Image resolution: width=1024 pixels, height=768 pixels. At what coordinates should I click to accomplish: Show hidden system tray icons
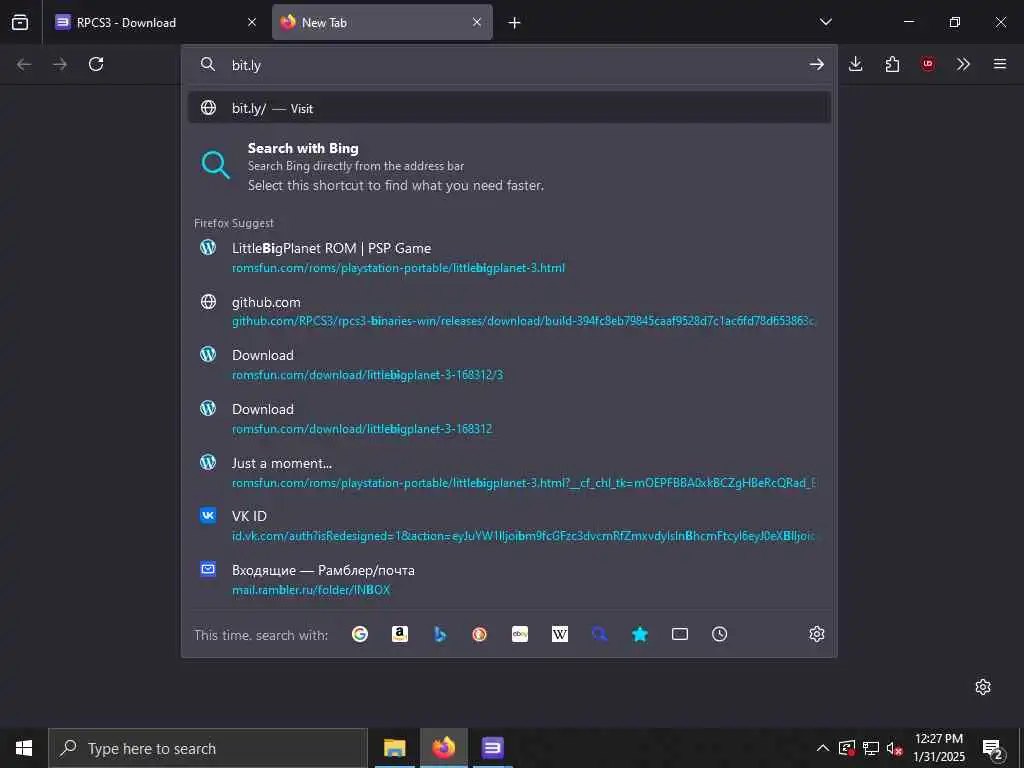pos(823,748)
